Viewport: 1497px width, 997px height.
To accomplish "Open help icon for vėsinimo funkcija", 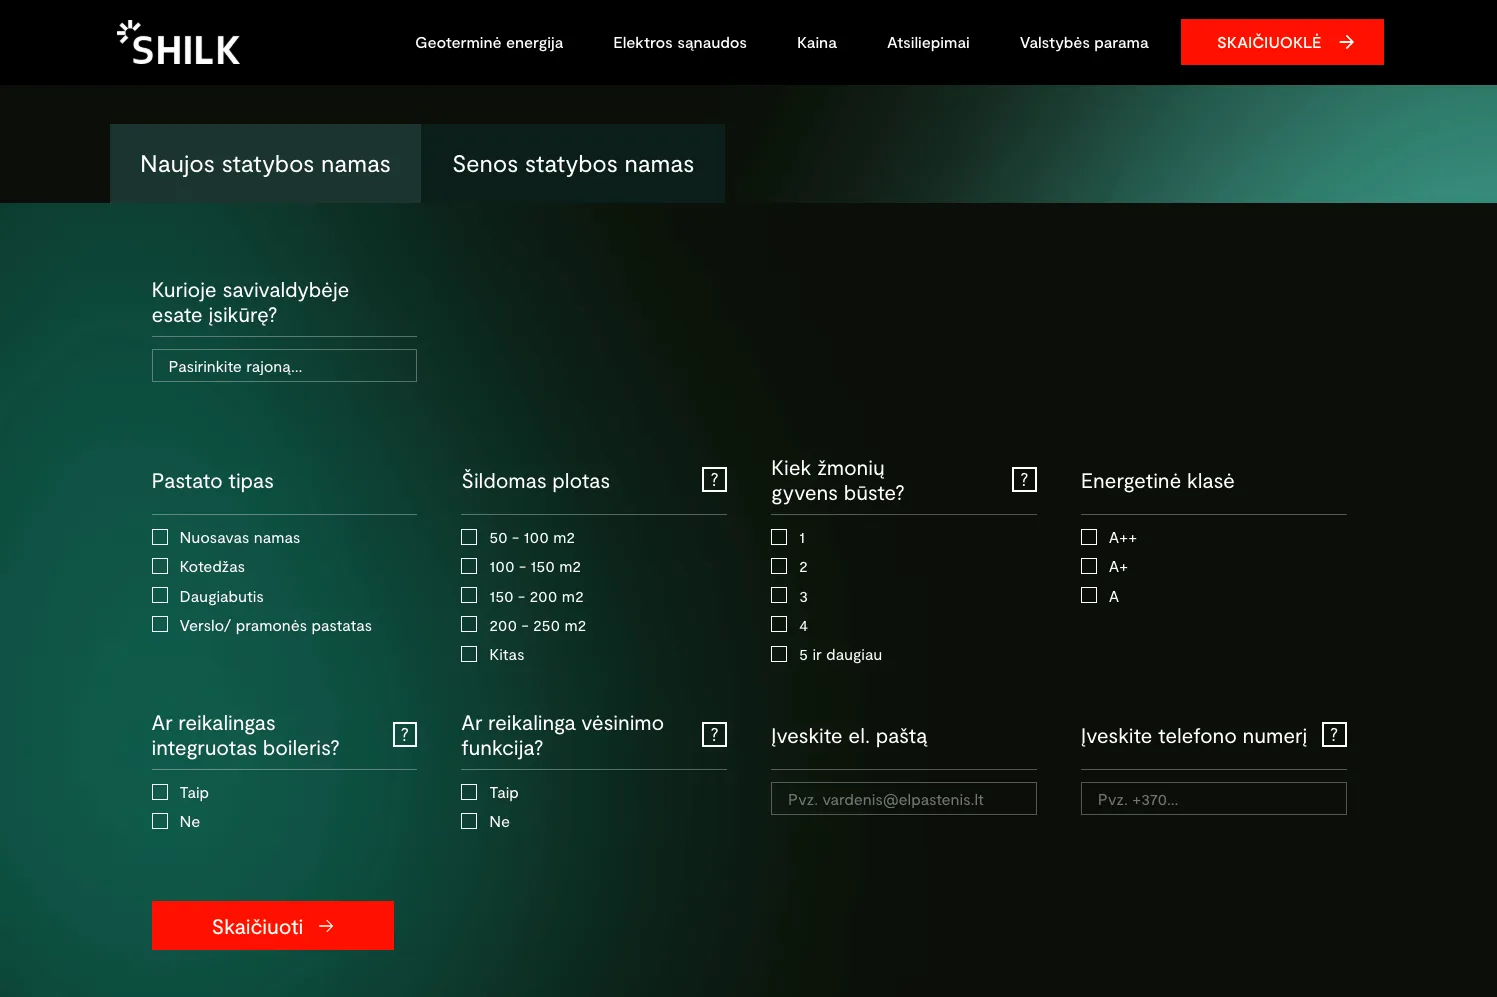I will [714, 735].
